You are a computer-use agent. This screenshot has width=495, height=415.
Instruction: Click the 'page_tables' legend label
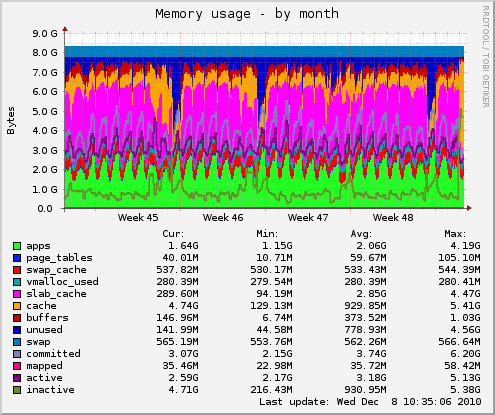[x=59, y=258]
